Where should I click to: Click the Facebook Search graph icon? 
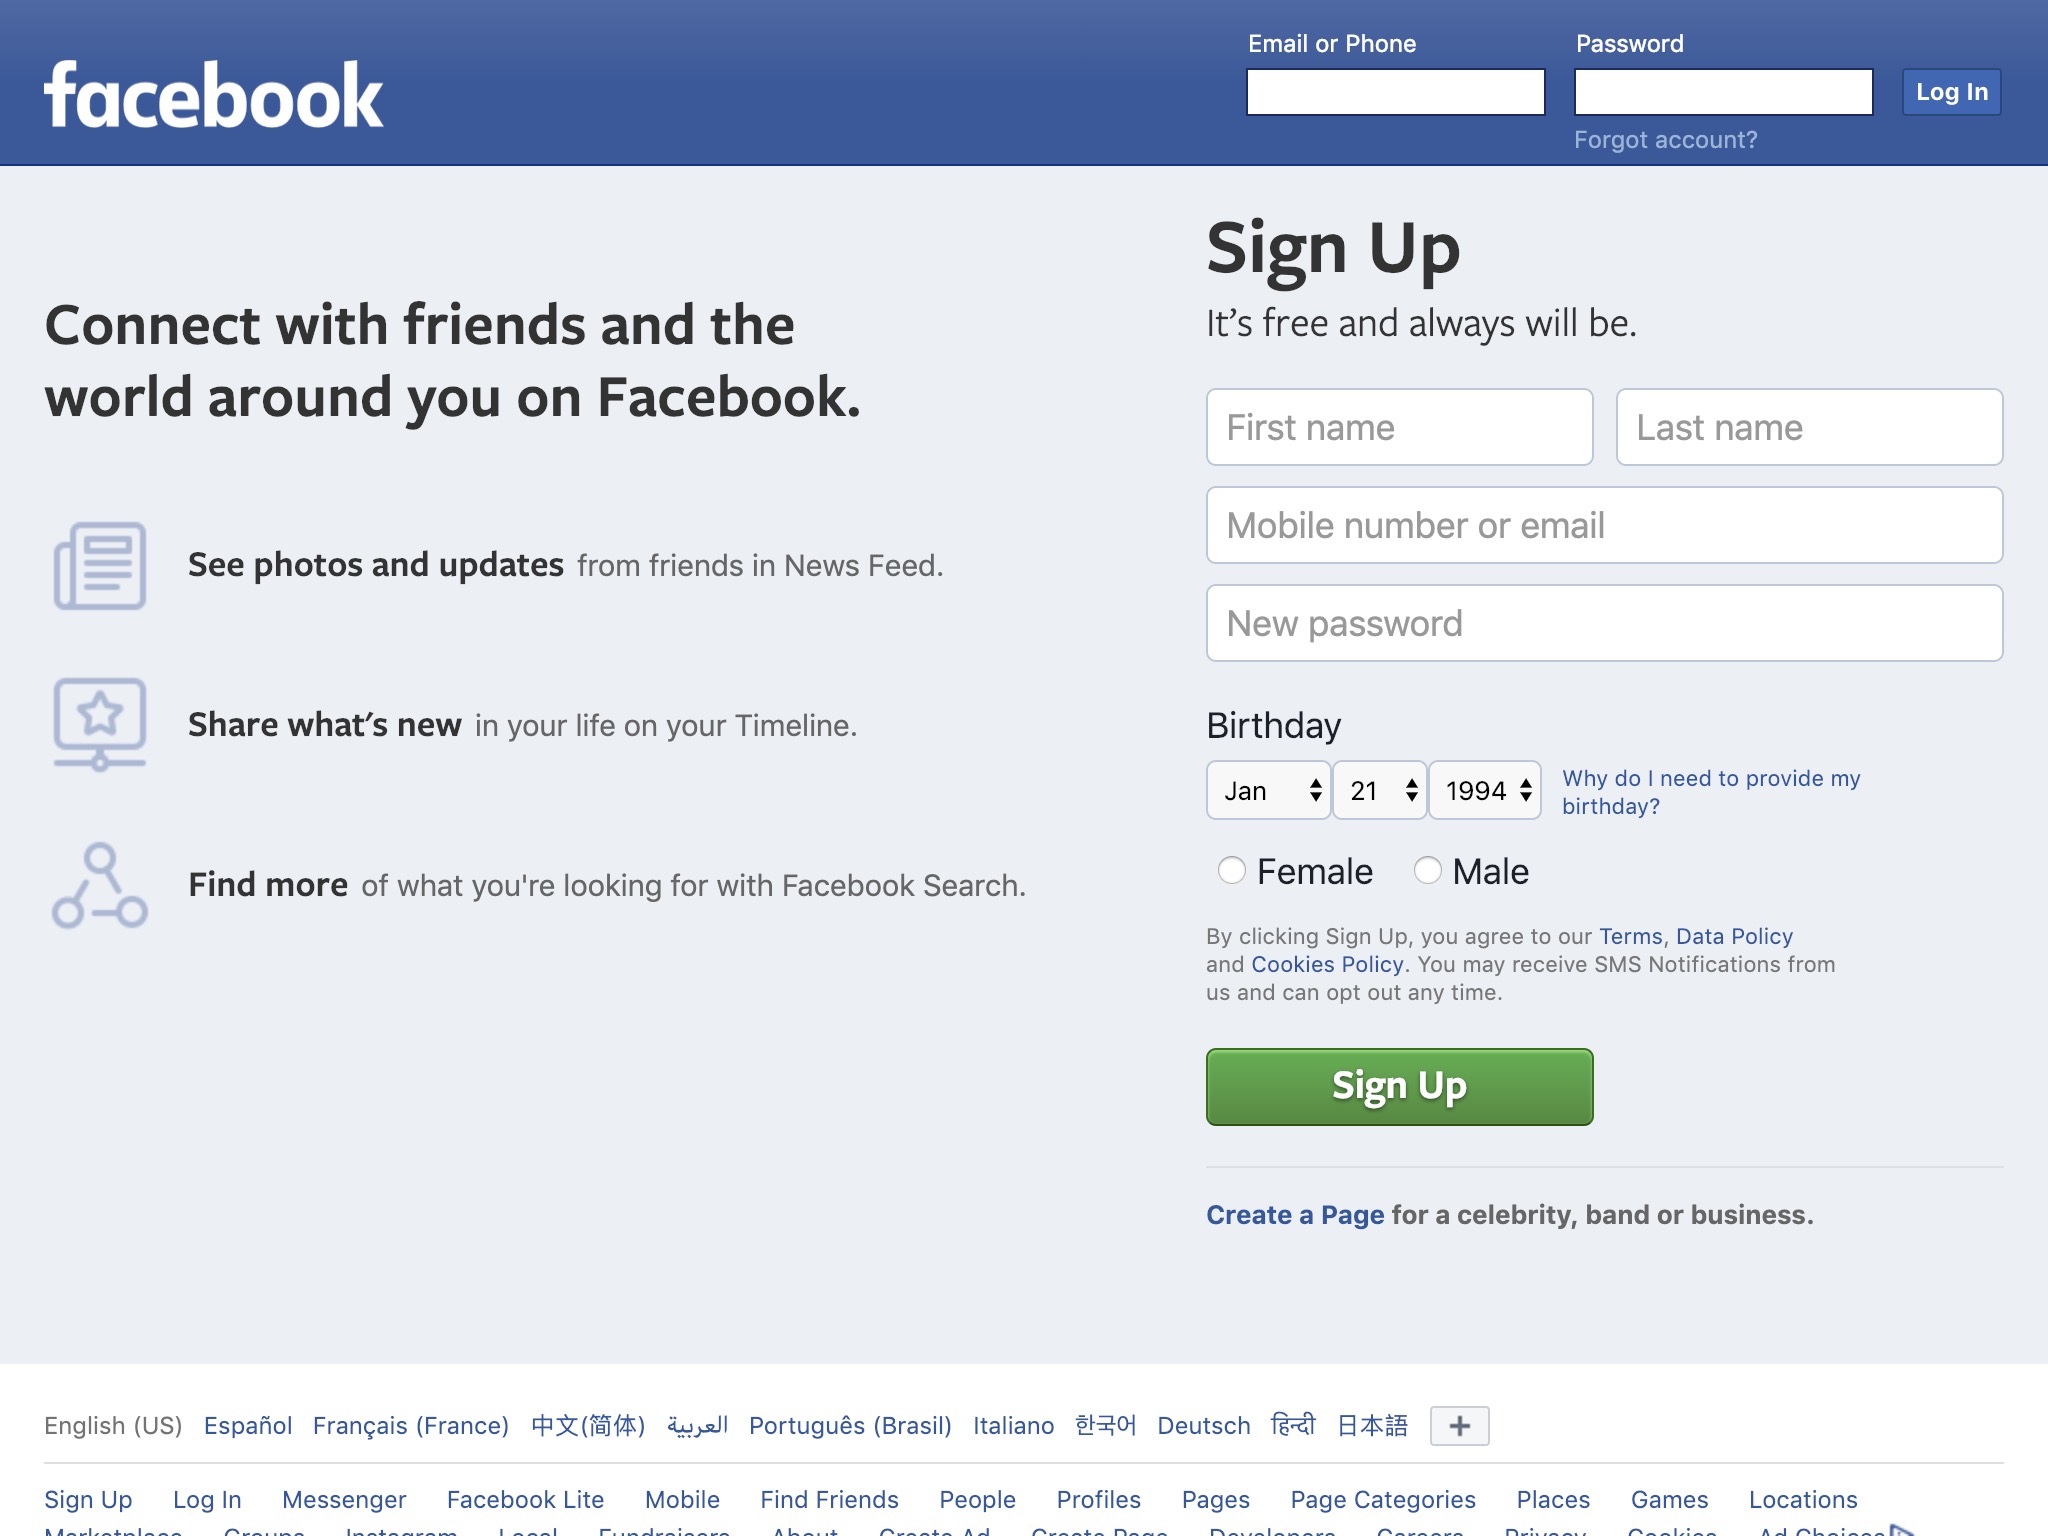point(100,885)
